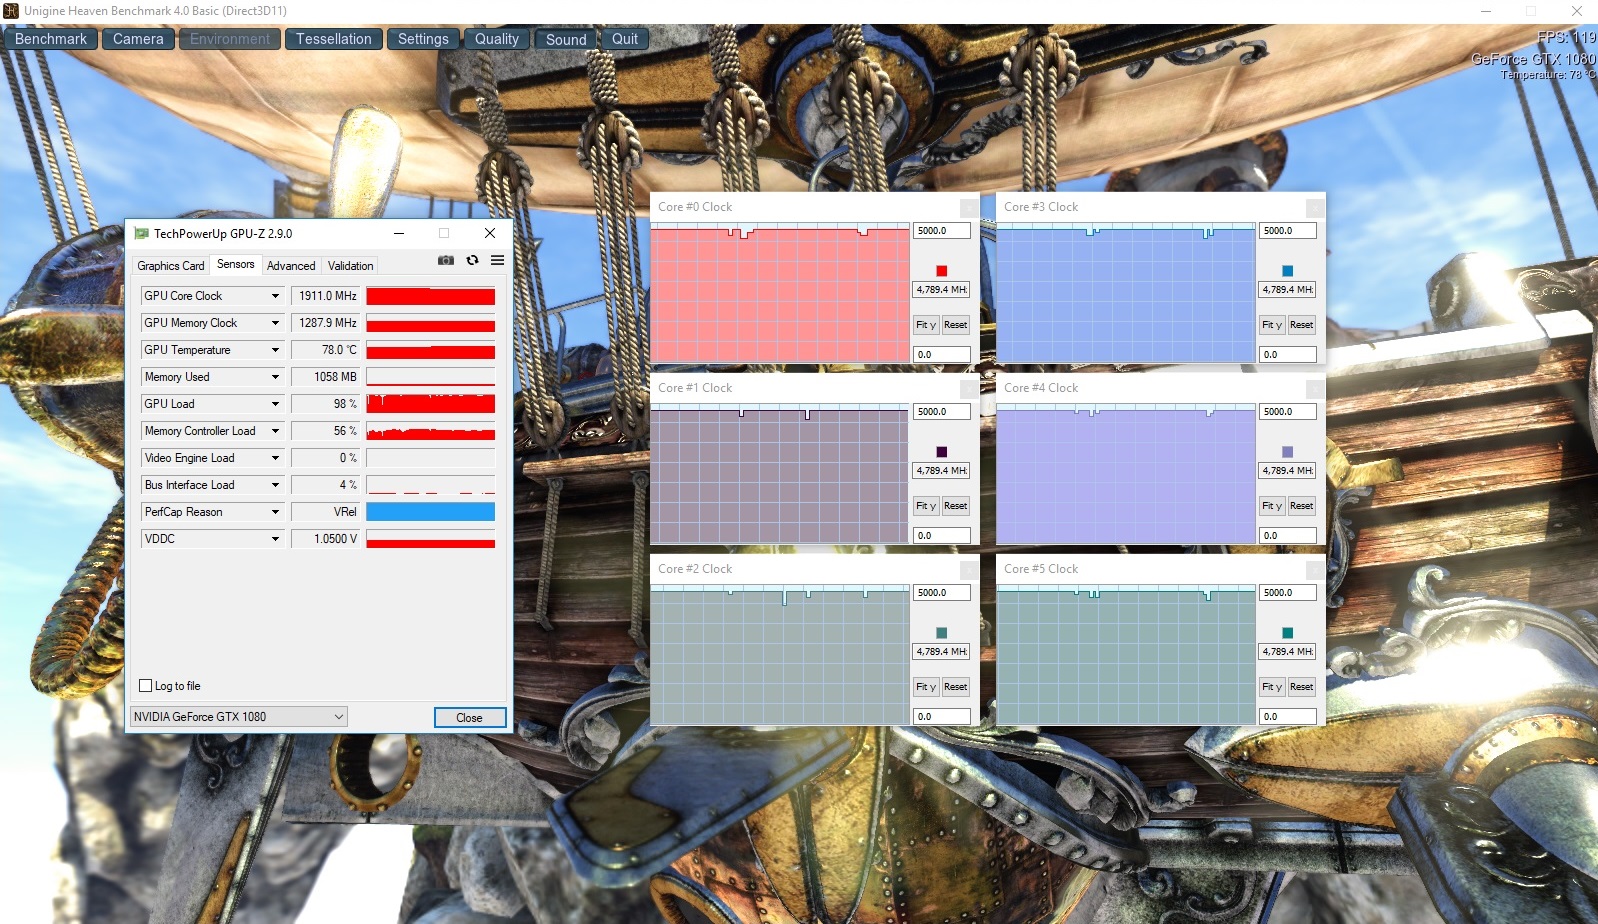
Task: Click Fit y on Core #5 Clock
Action: point(1272,687)
